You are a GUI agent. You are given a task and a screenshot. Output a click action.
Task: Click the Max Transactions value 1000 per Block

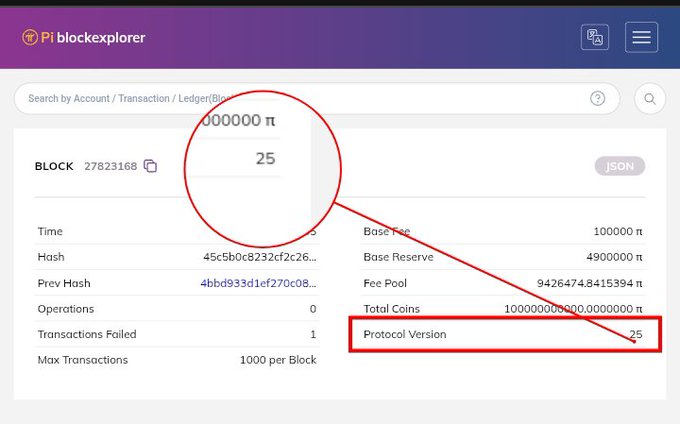click(278, 360)
